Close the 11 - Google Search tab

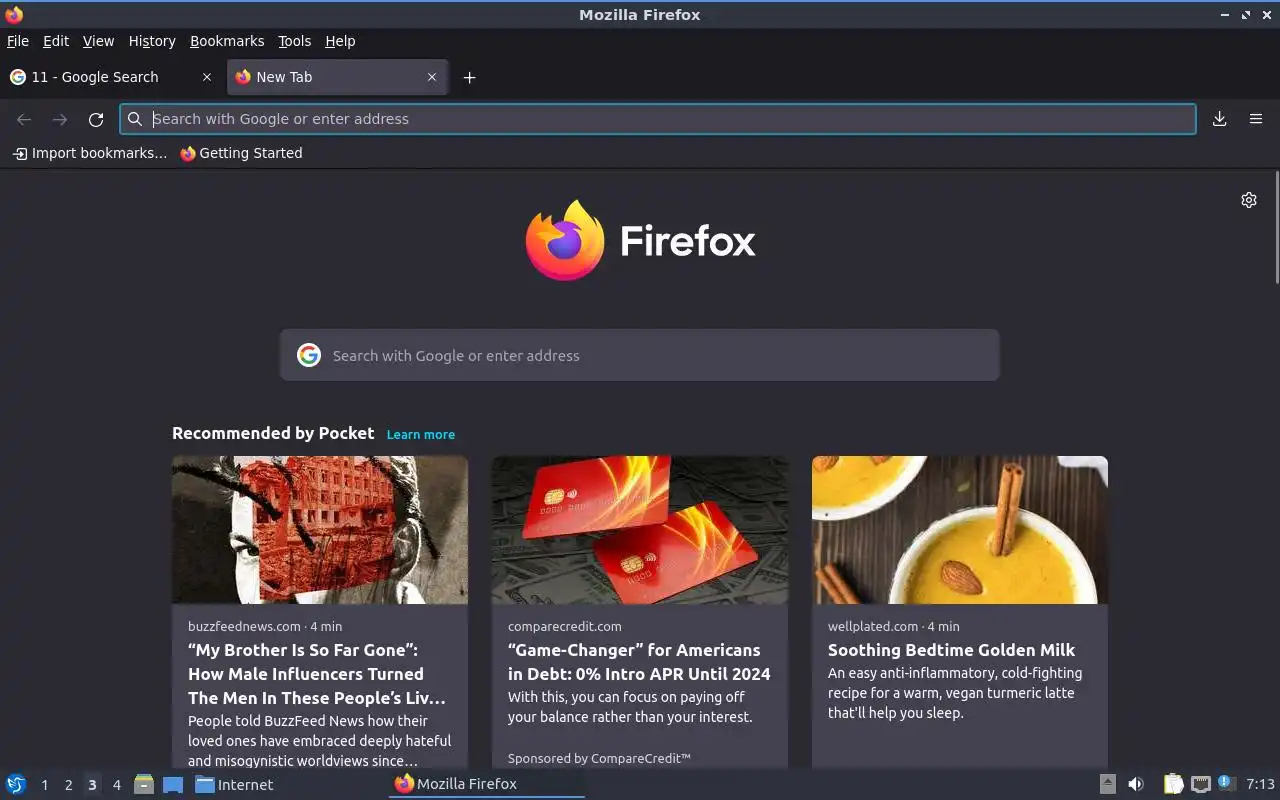click(207, 77)
